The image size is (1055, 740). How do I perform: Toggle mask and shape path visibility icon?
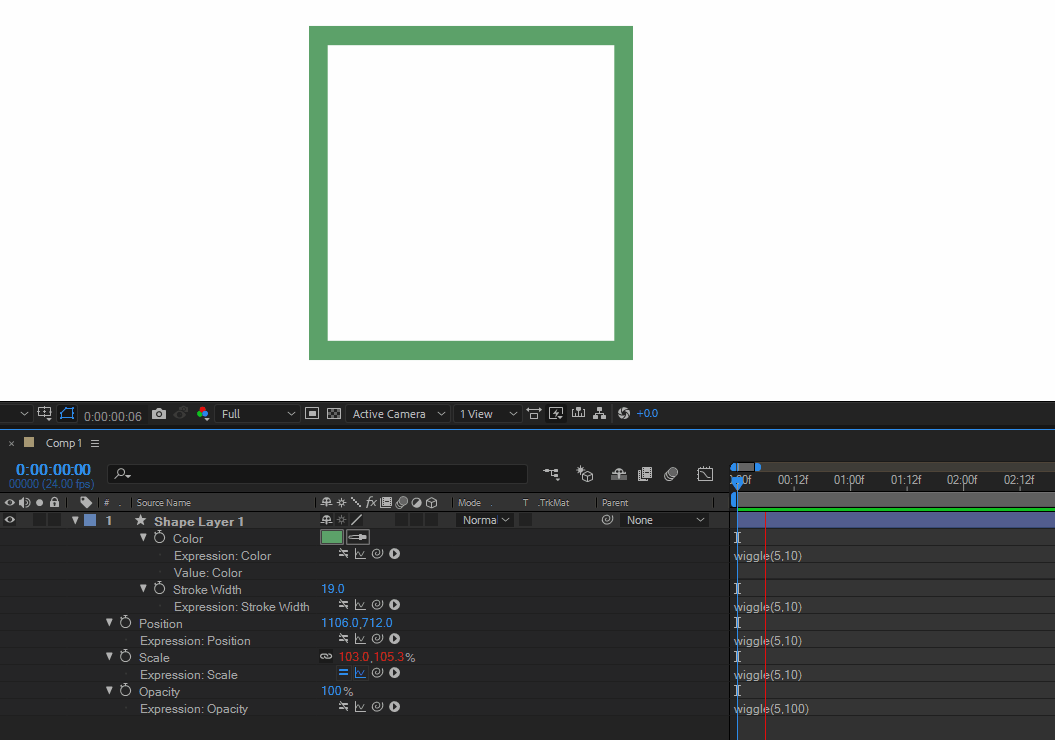pyautogui.click(x=67, y=414)
